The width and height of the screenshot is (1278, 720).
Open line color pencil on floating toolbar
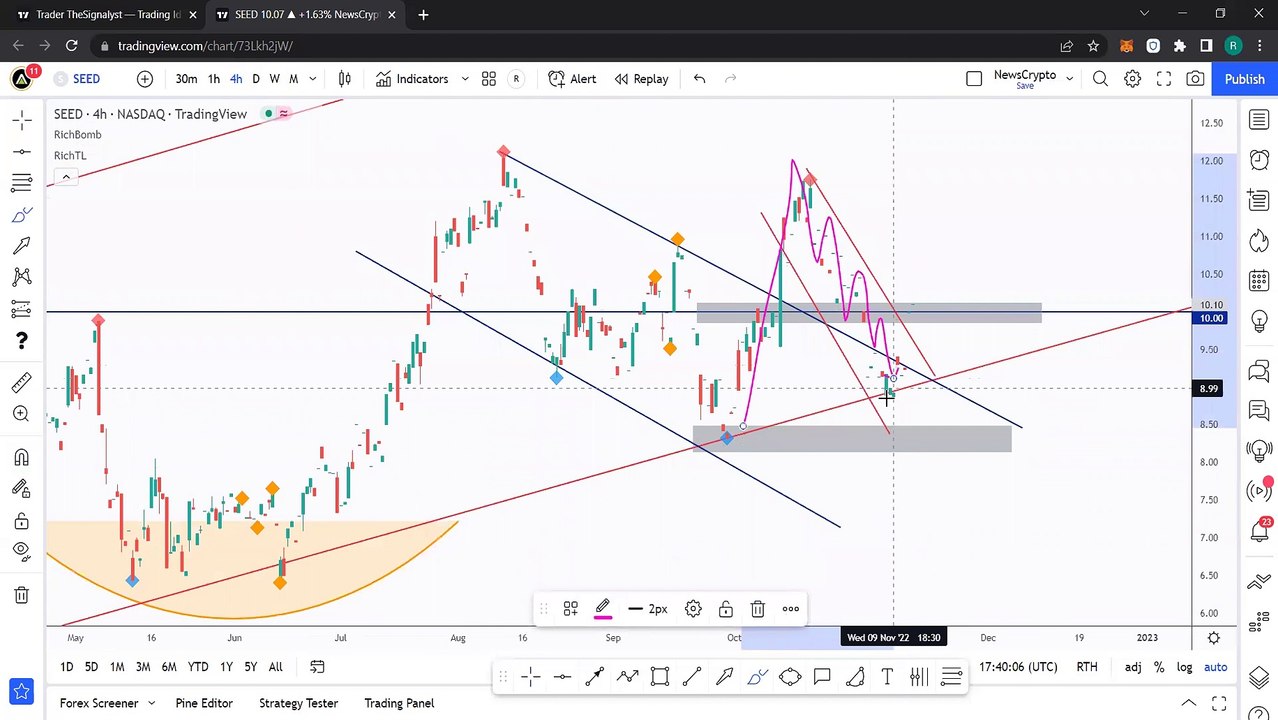point(603,608)
